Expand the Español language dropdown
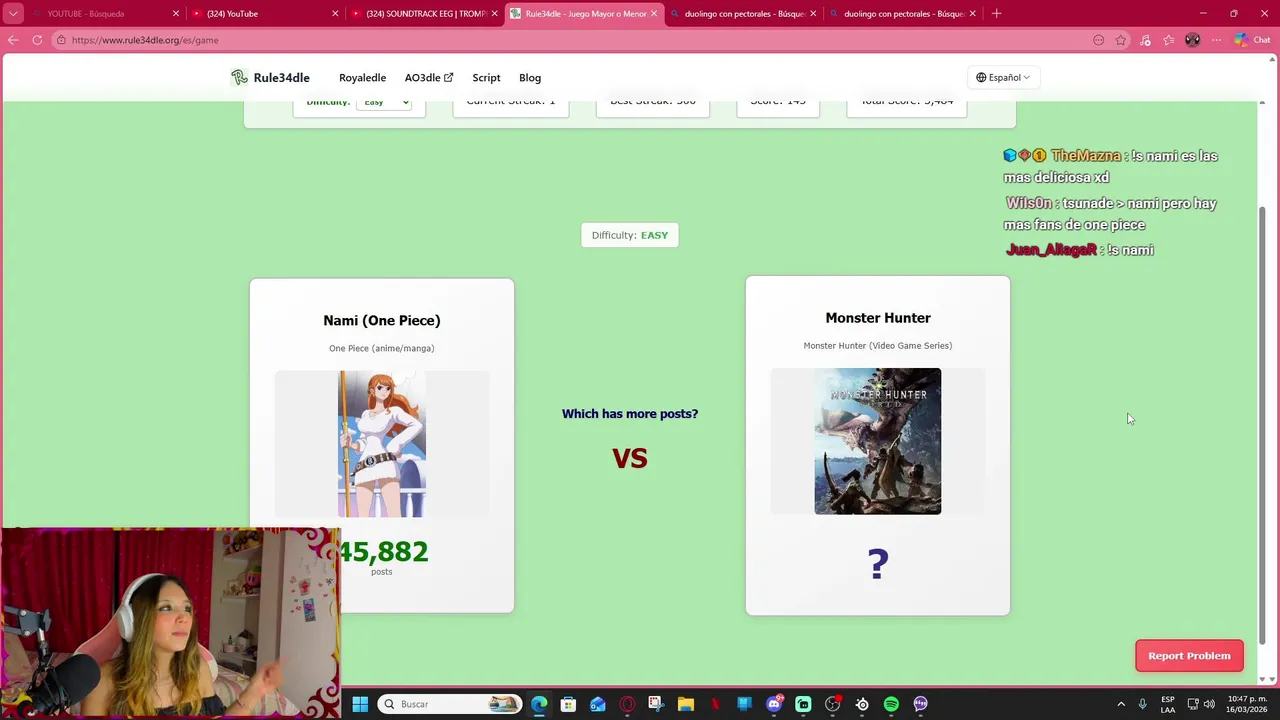The width and height of the screenshot is (1280, 720). [1003, 77]
